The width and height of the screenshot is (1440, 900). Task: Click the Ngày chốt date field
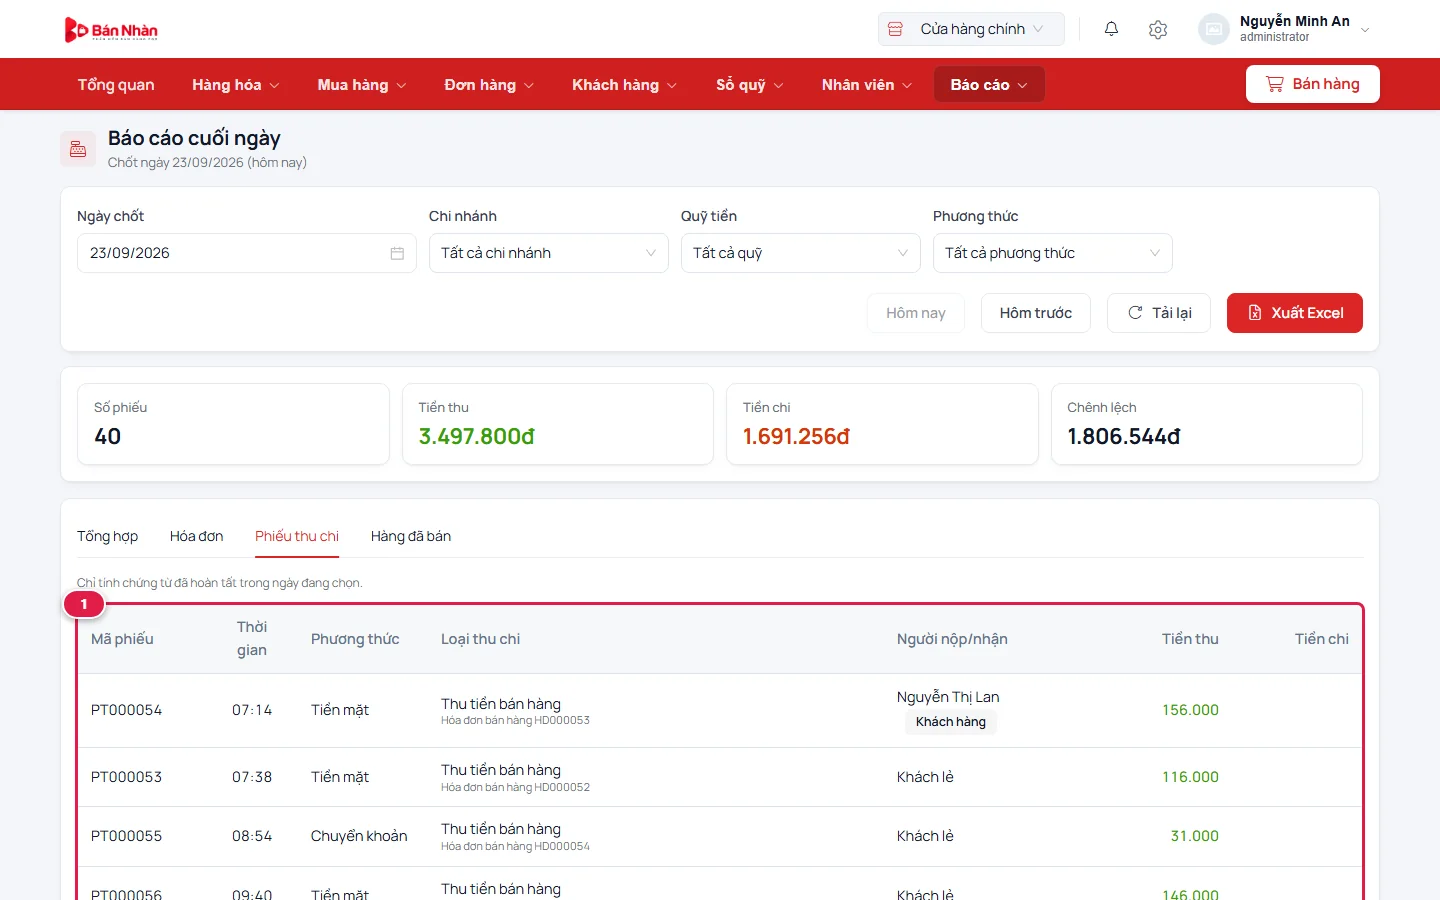247,253
